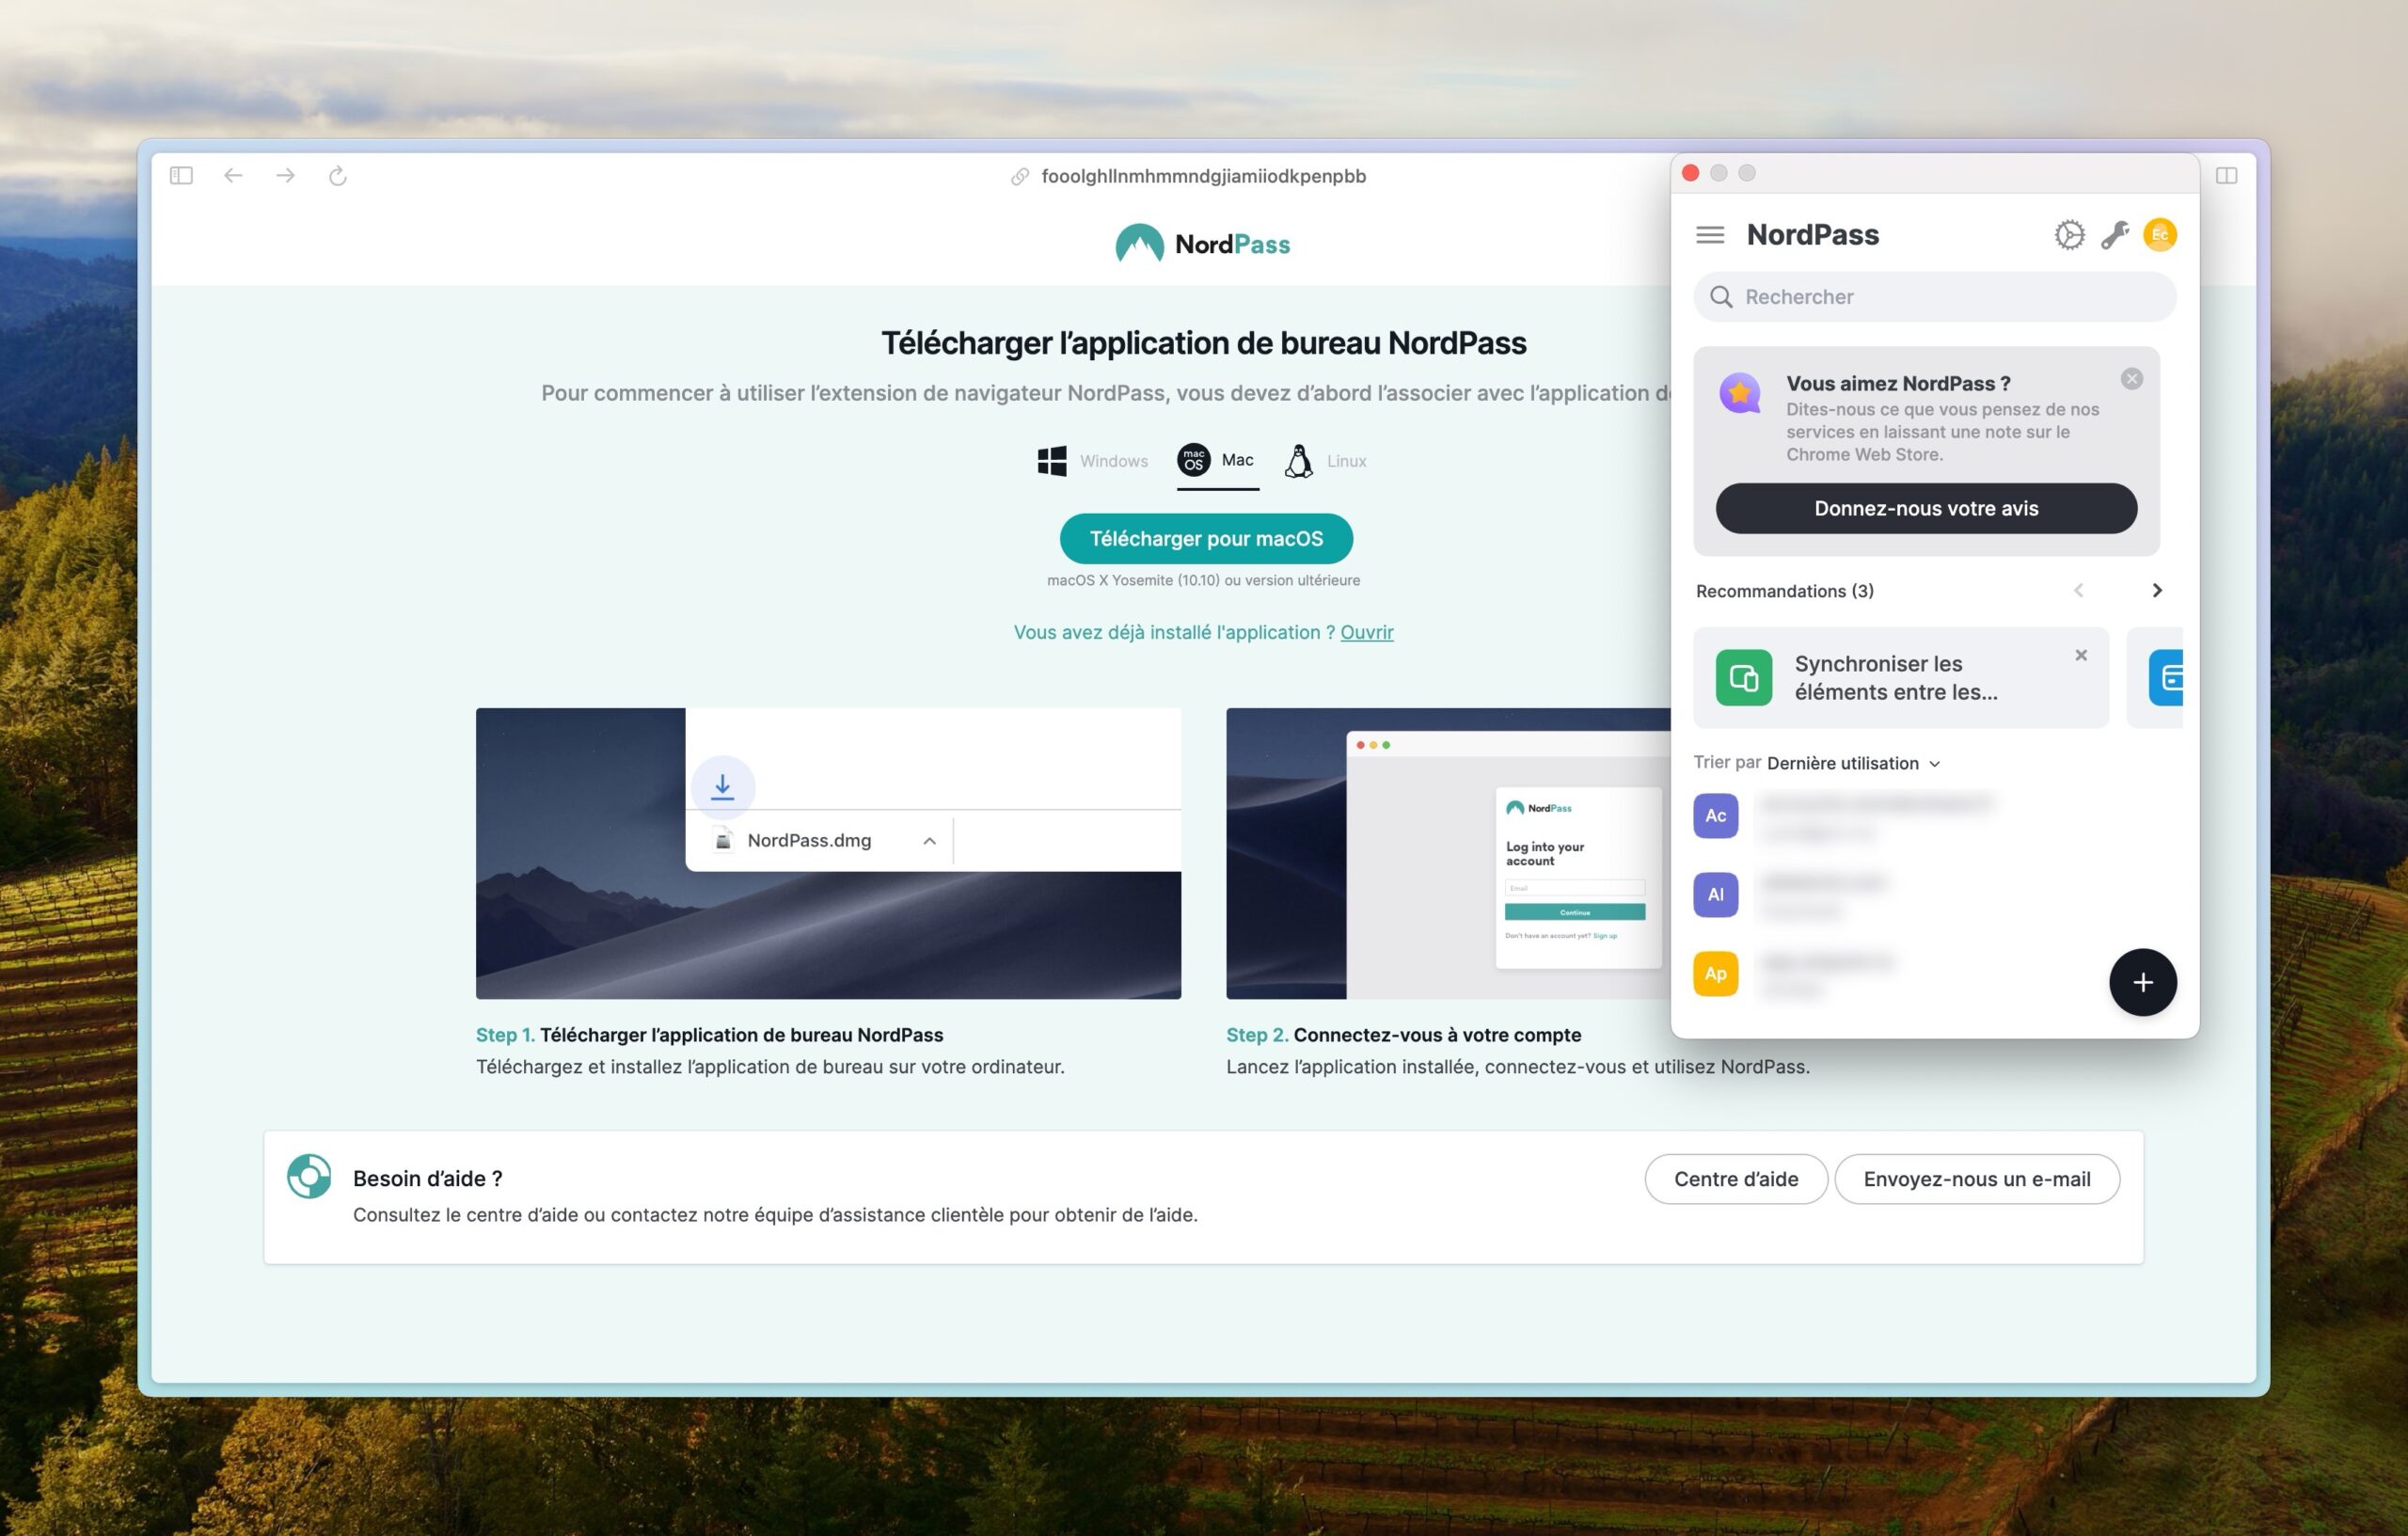Image resolution: width=2408 pixels, height=1536 pixels.
Task: Select the Mac platform tab
Action: point(1216,461)
